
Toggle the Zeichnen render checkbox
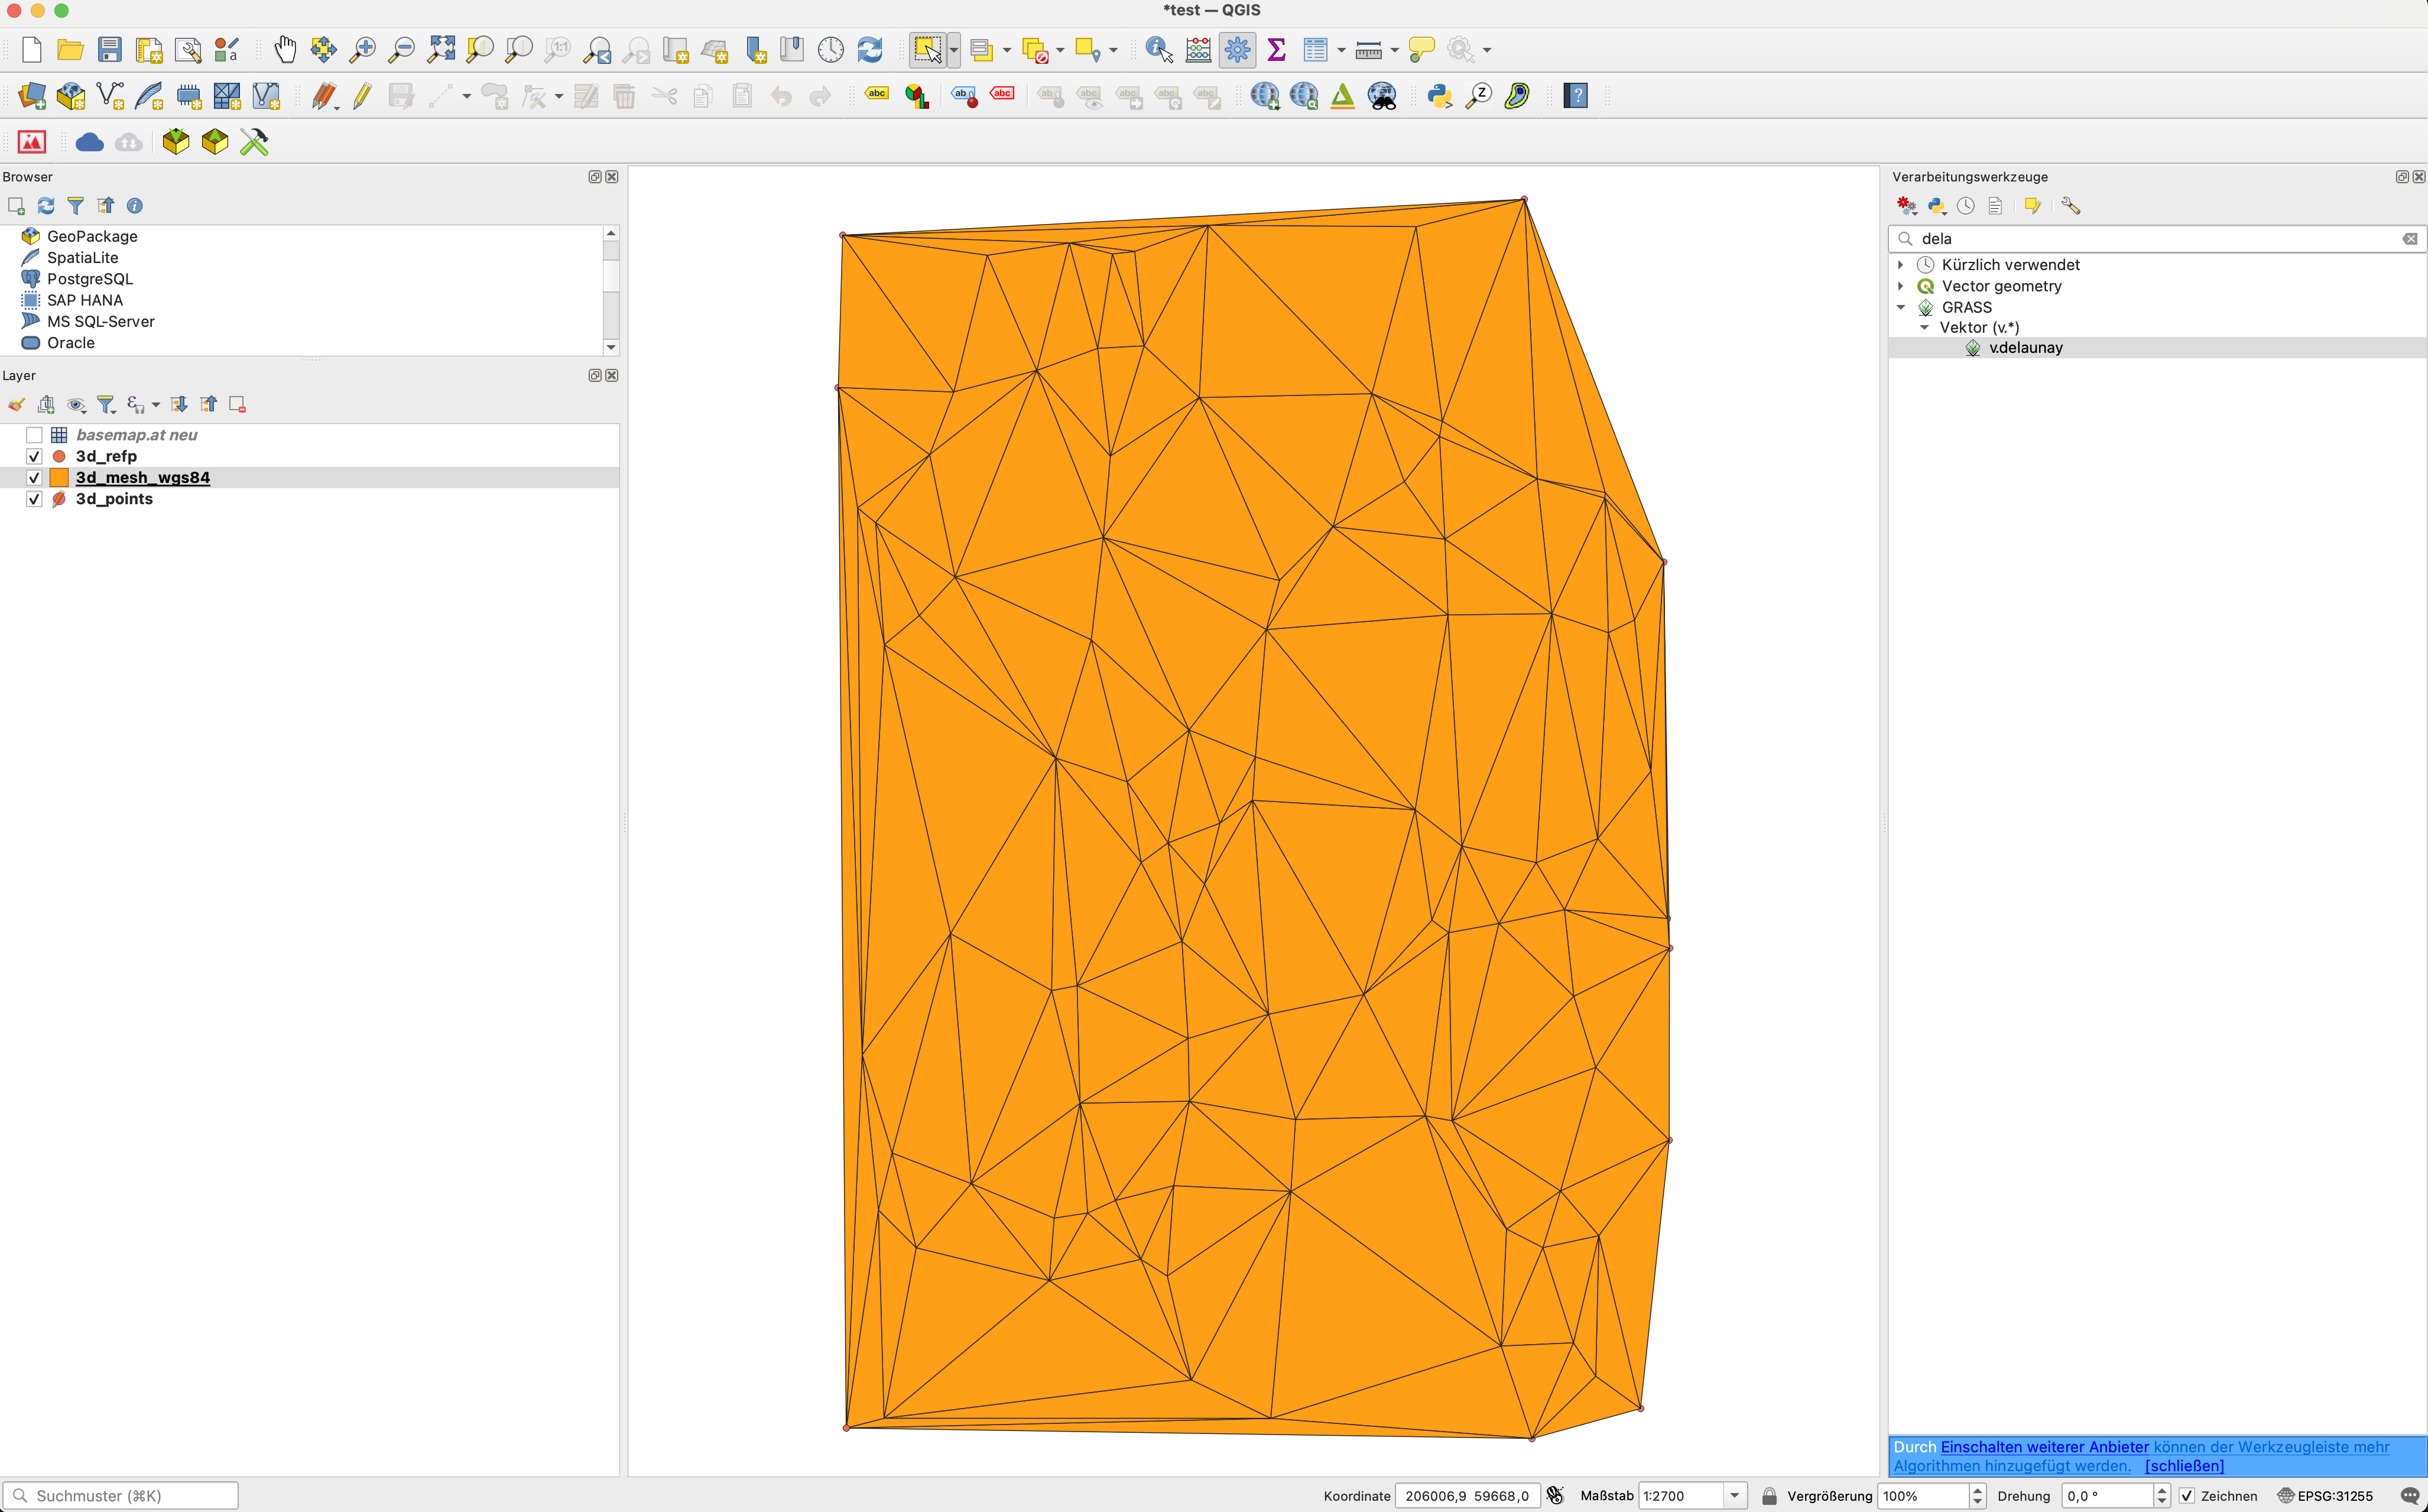tap(2187, 1496)
